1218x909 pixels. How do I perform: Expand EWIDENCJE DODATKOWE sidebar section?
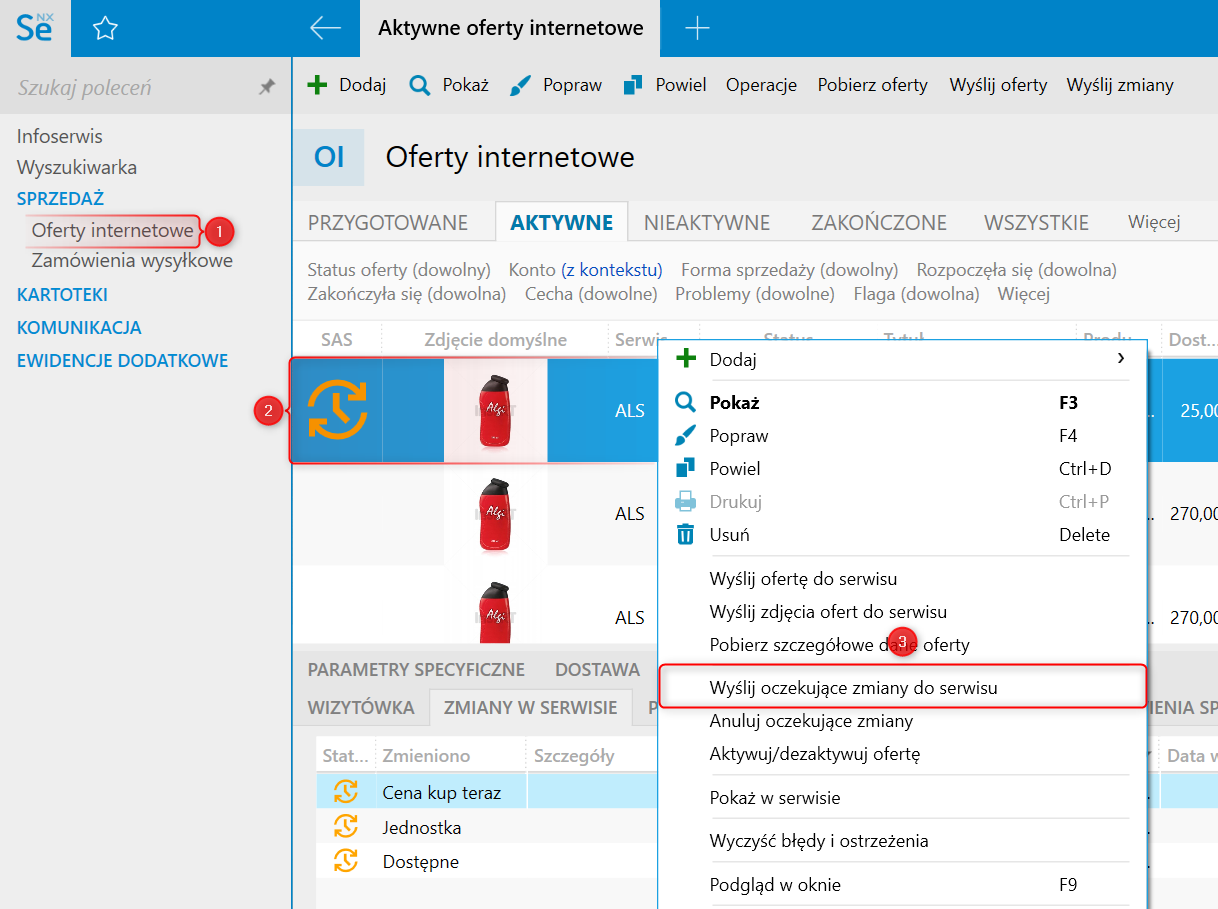pyautogui.click(x=122, y=360)
